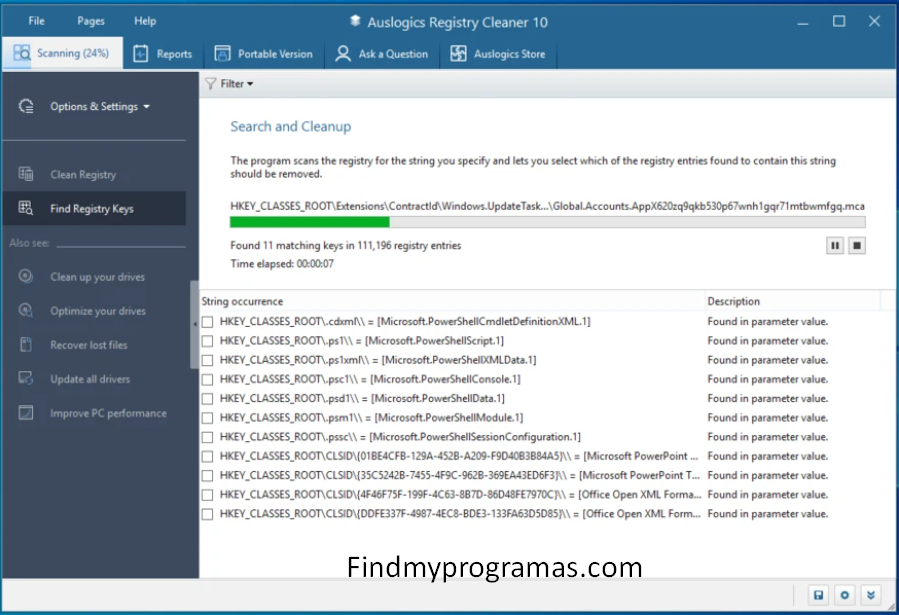This screenshot has height=615, width=899.
Task: Switch to the Reports tab
Action: point(162,53)
